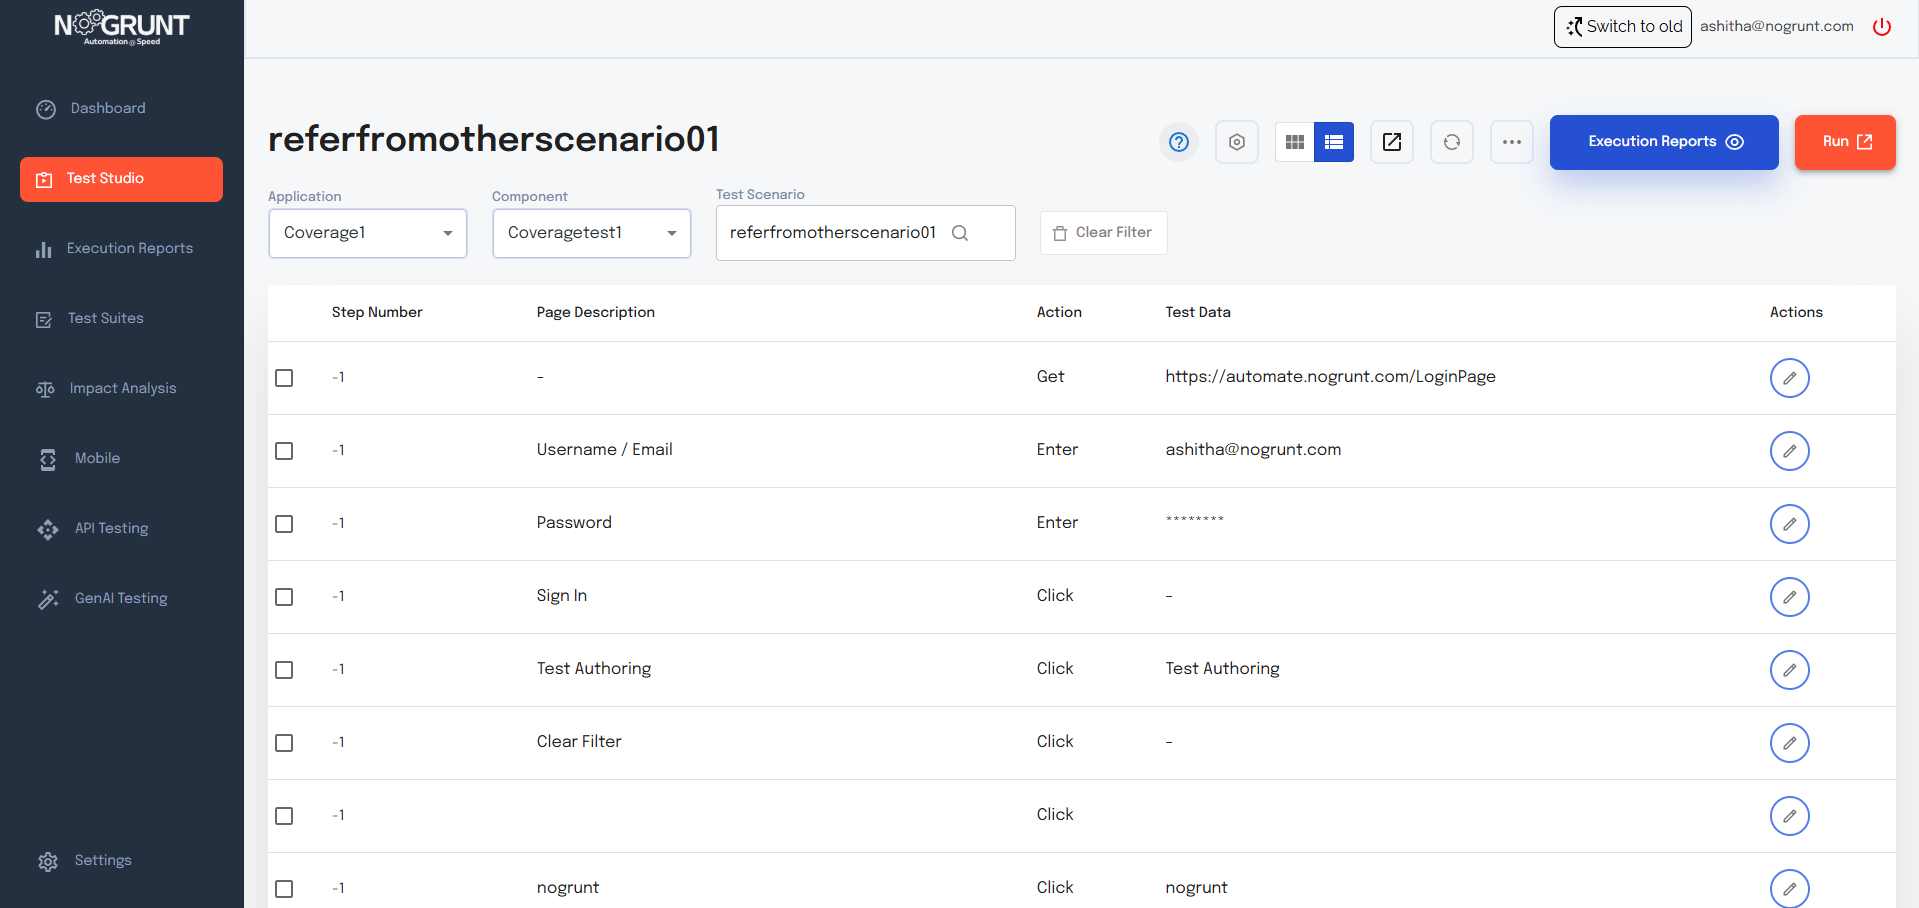This screenshot has height=908, width=1919.
Task: Open the three-dots more options menu
Action: click(x=1512, y=142)
